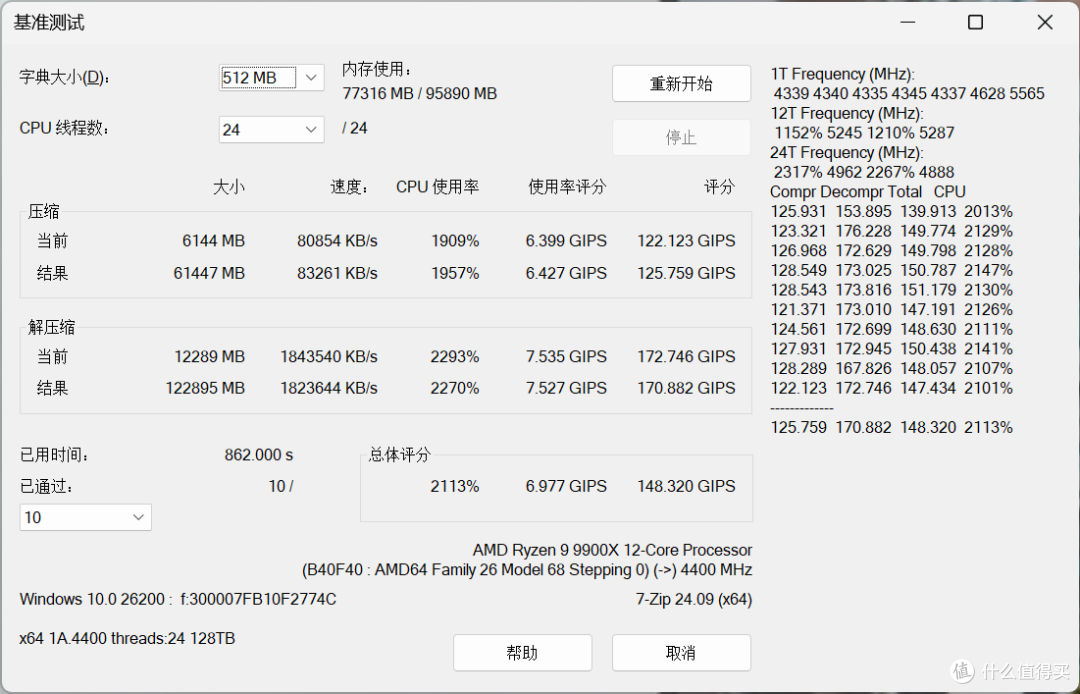Select the B40F40 AMD64 Family 26 stepping line
This screenshot has width=1080, height=694.
tap(527, 570)
